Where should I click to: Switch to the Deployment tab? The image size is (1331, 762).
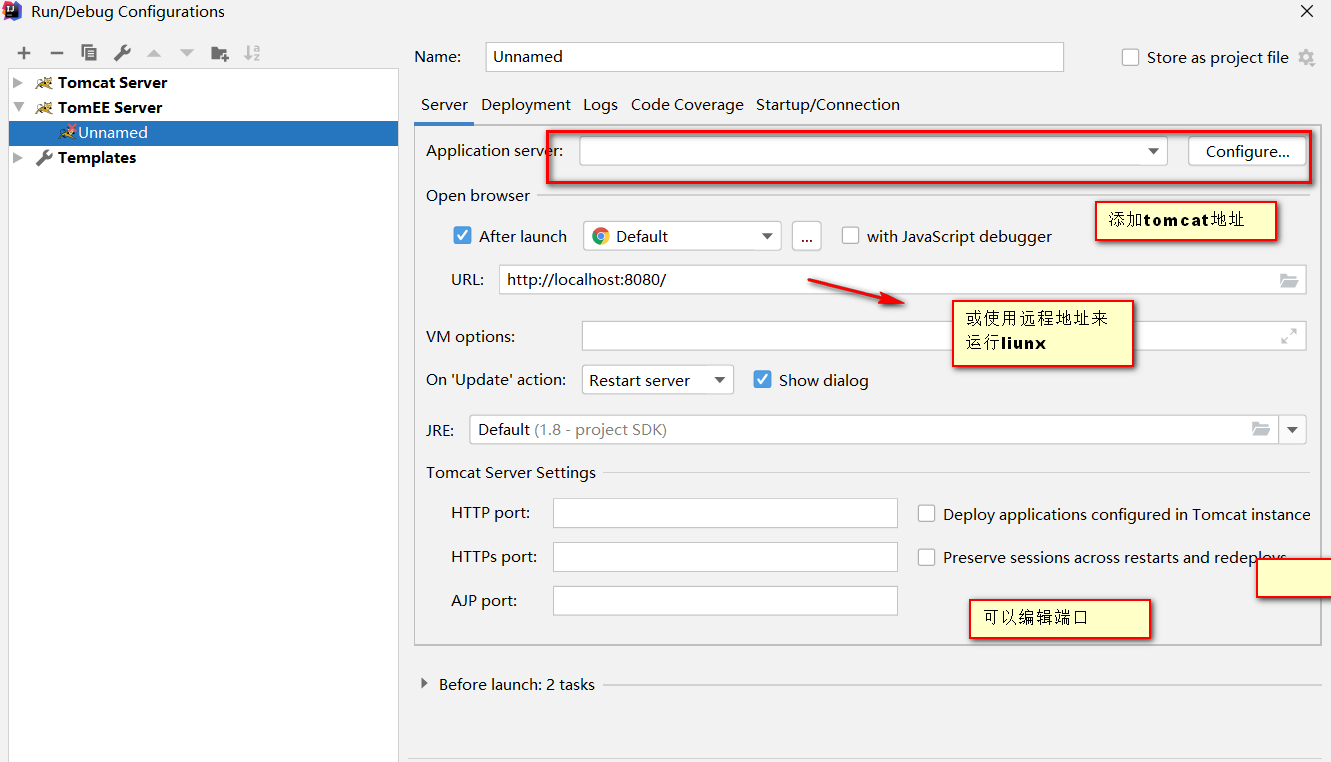[525, 105]
